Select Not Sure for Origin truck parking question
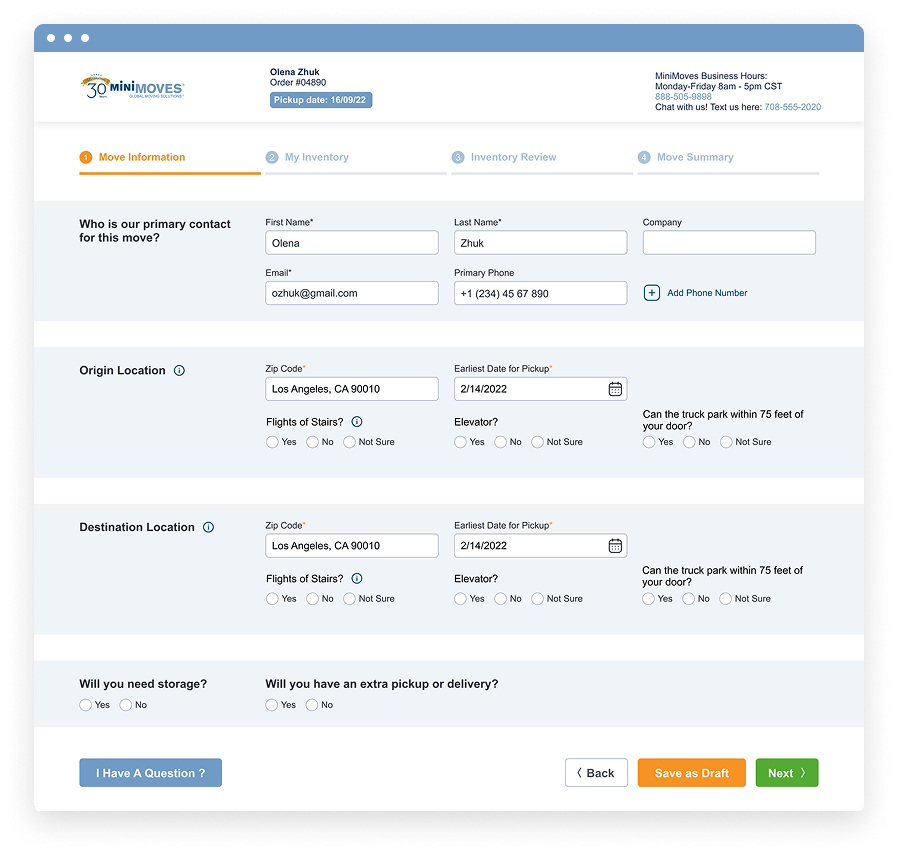 (726, 442)
